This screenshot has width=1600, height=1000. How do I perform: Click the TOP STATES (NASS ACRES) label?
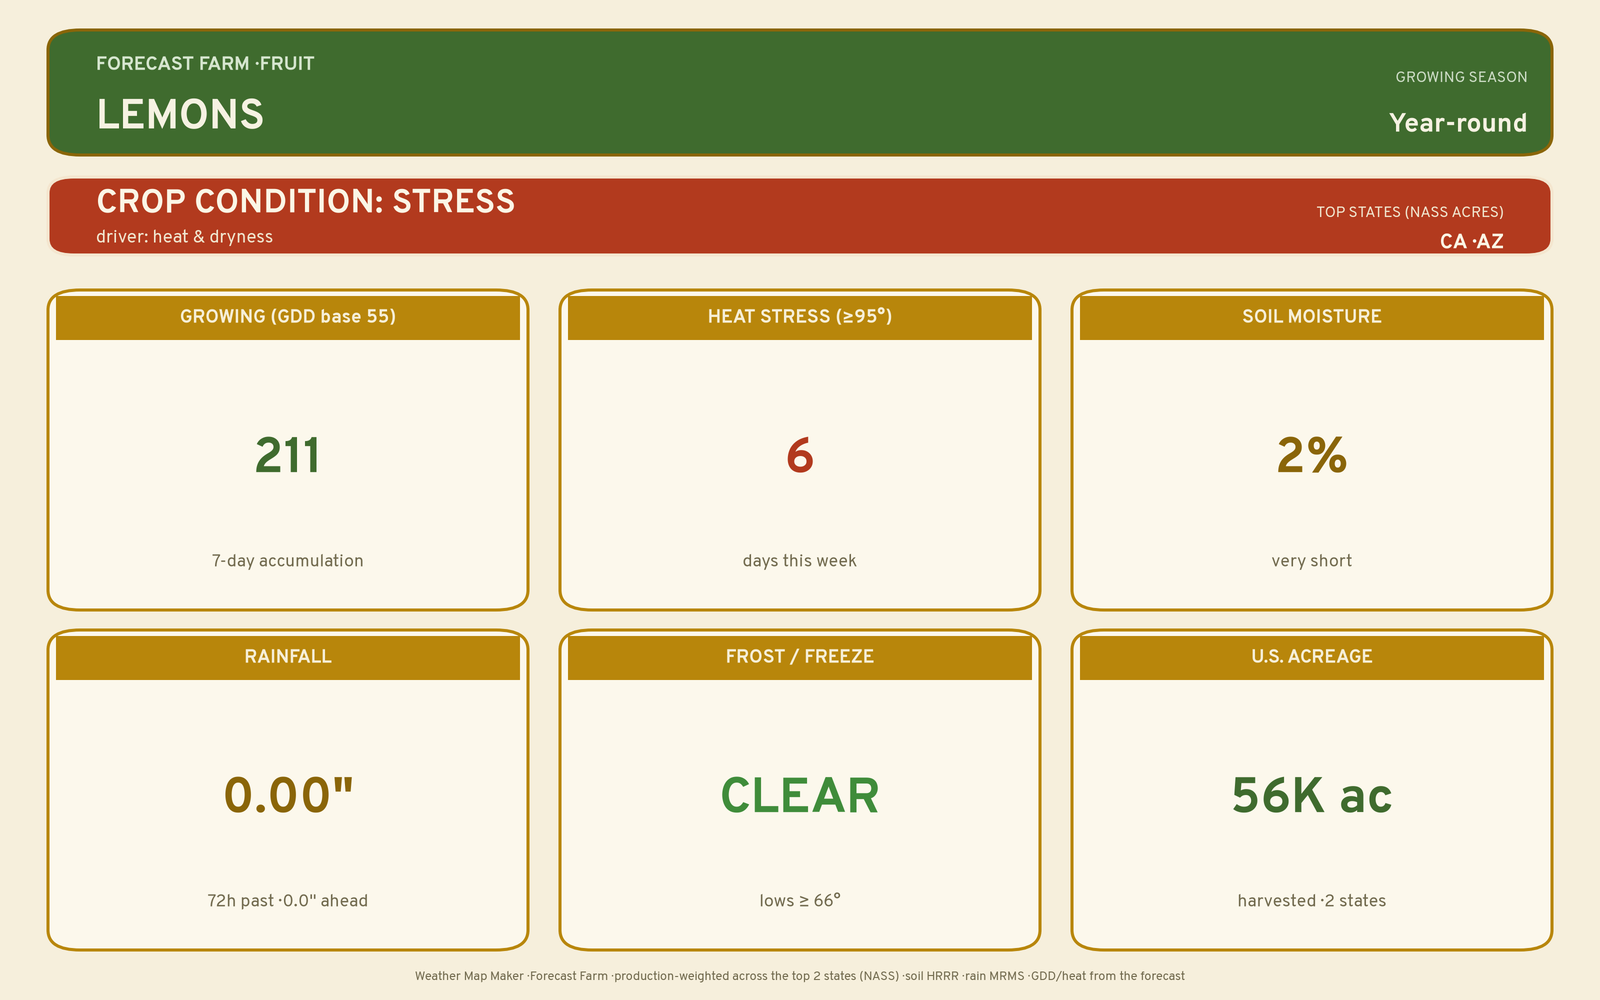[x=1409, y=212]
